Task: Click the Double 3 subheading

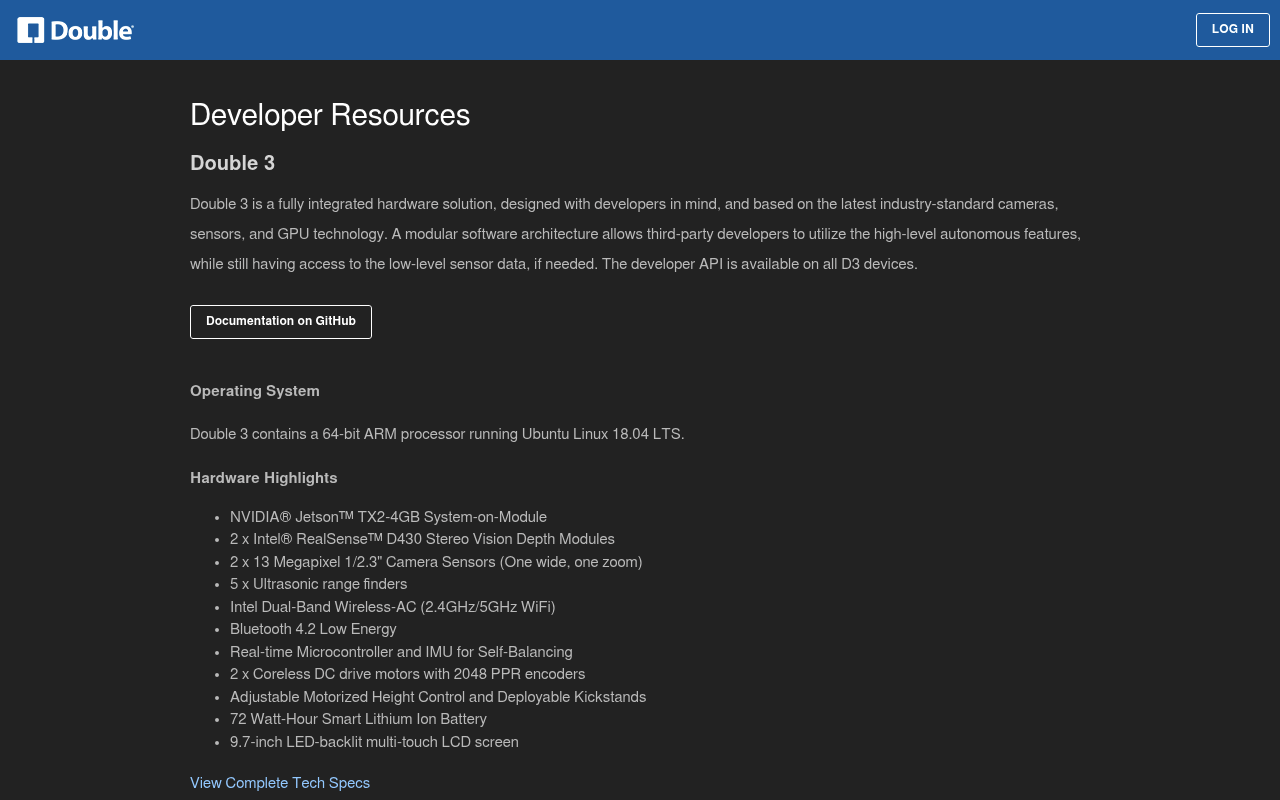Action: (232, 163)
